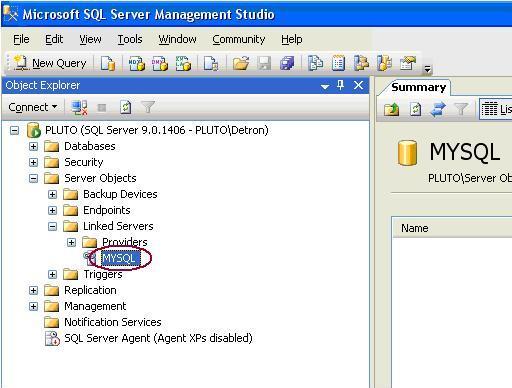512x388 pixels.
Task: Click the Open File folder icon
Action: coord(241,63)
